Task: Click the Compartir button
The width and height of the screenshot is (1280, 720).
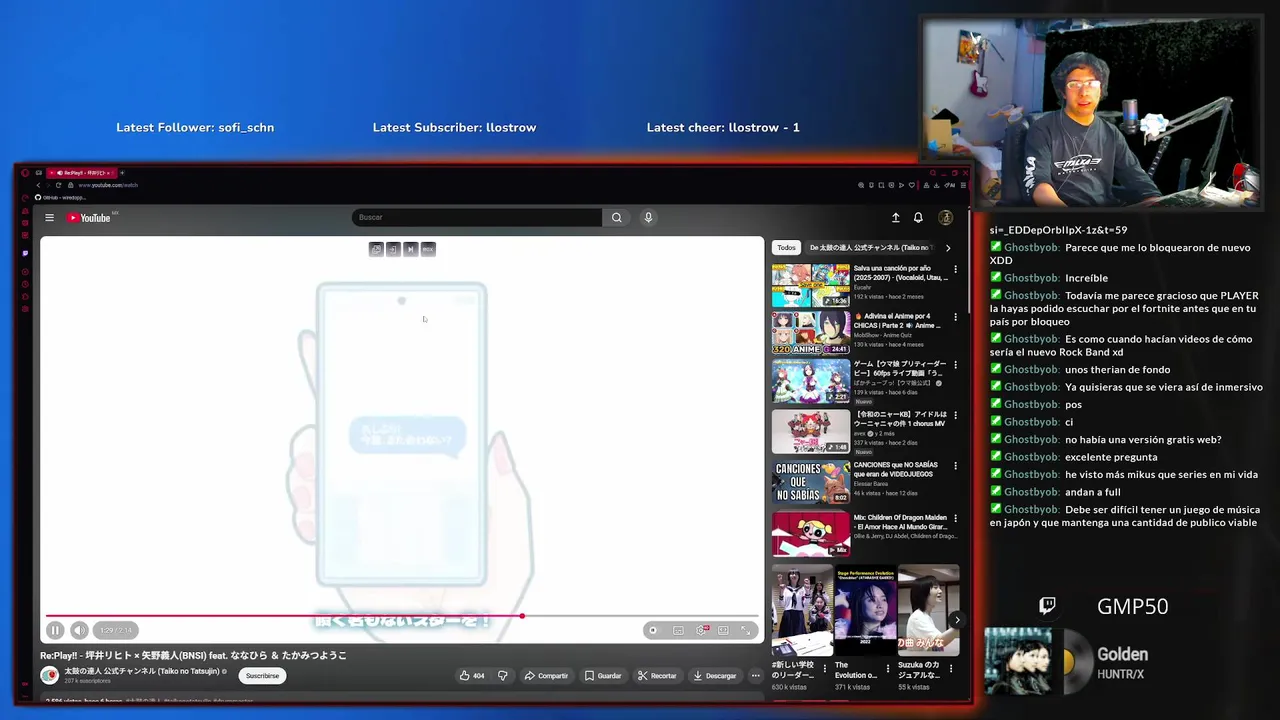Action: point(546,676)
